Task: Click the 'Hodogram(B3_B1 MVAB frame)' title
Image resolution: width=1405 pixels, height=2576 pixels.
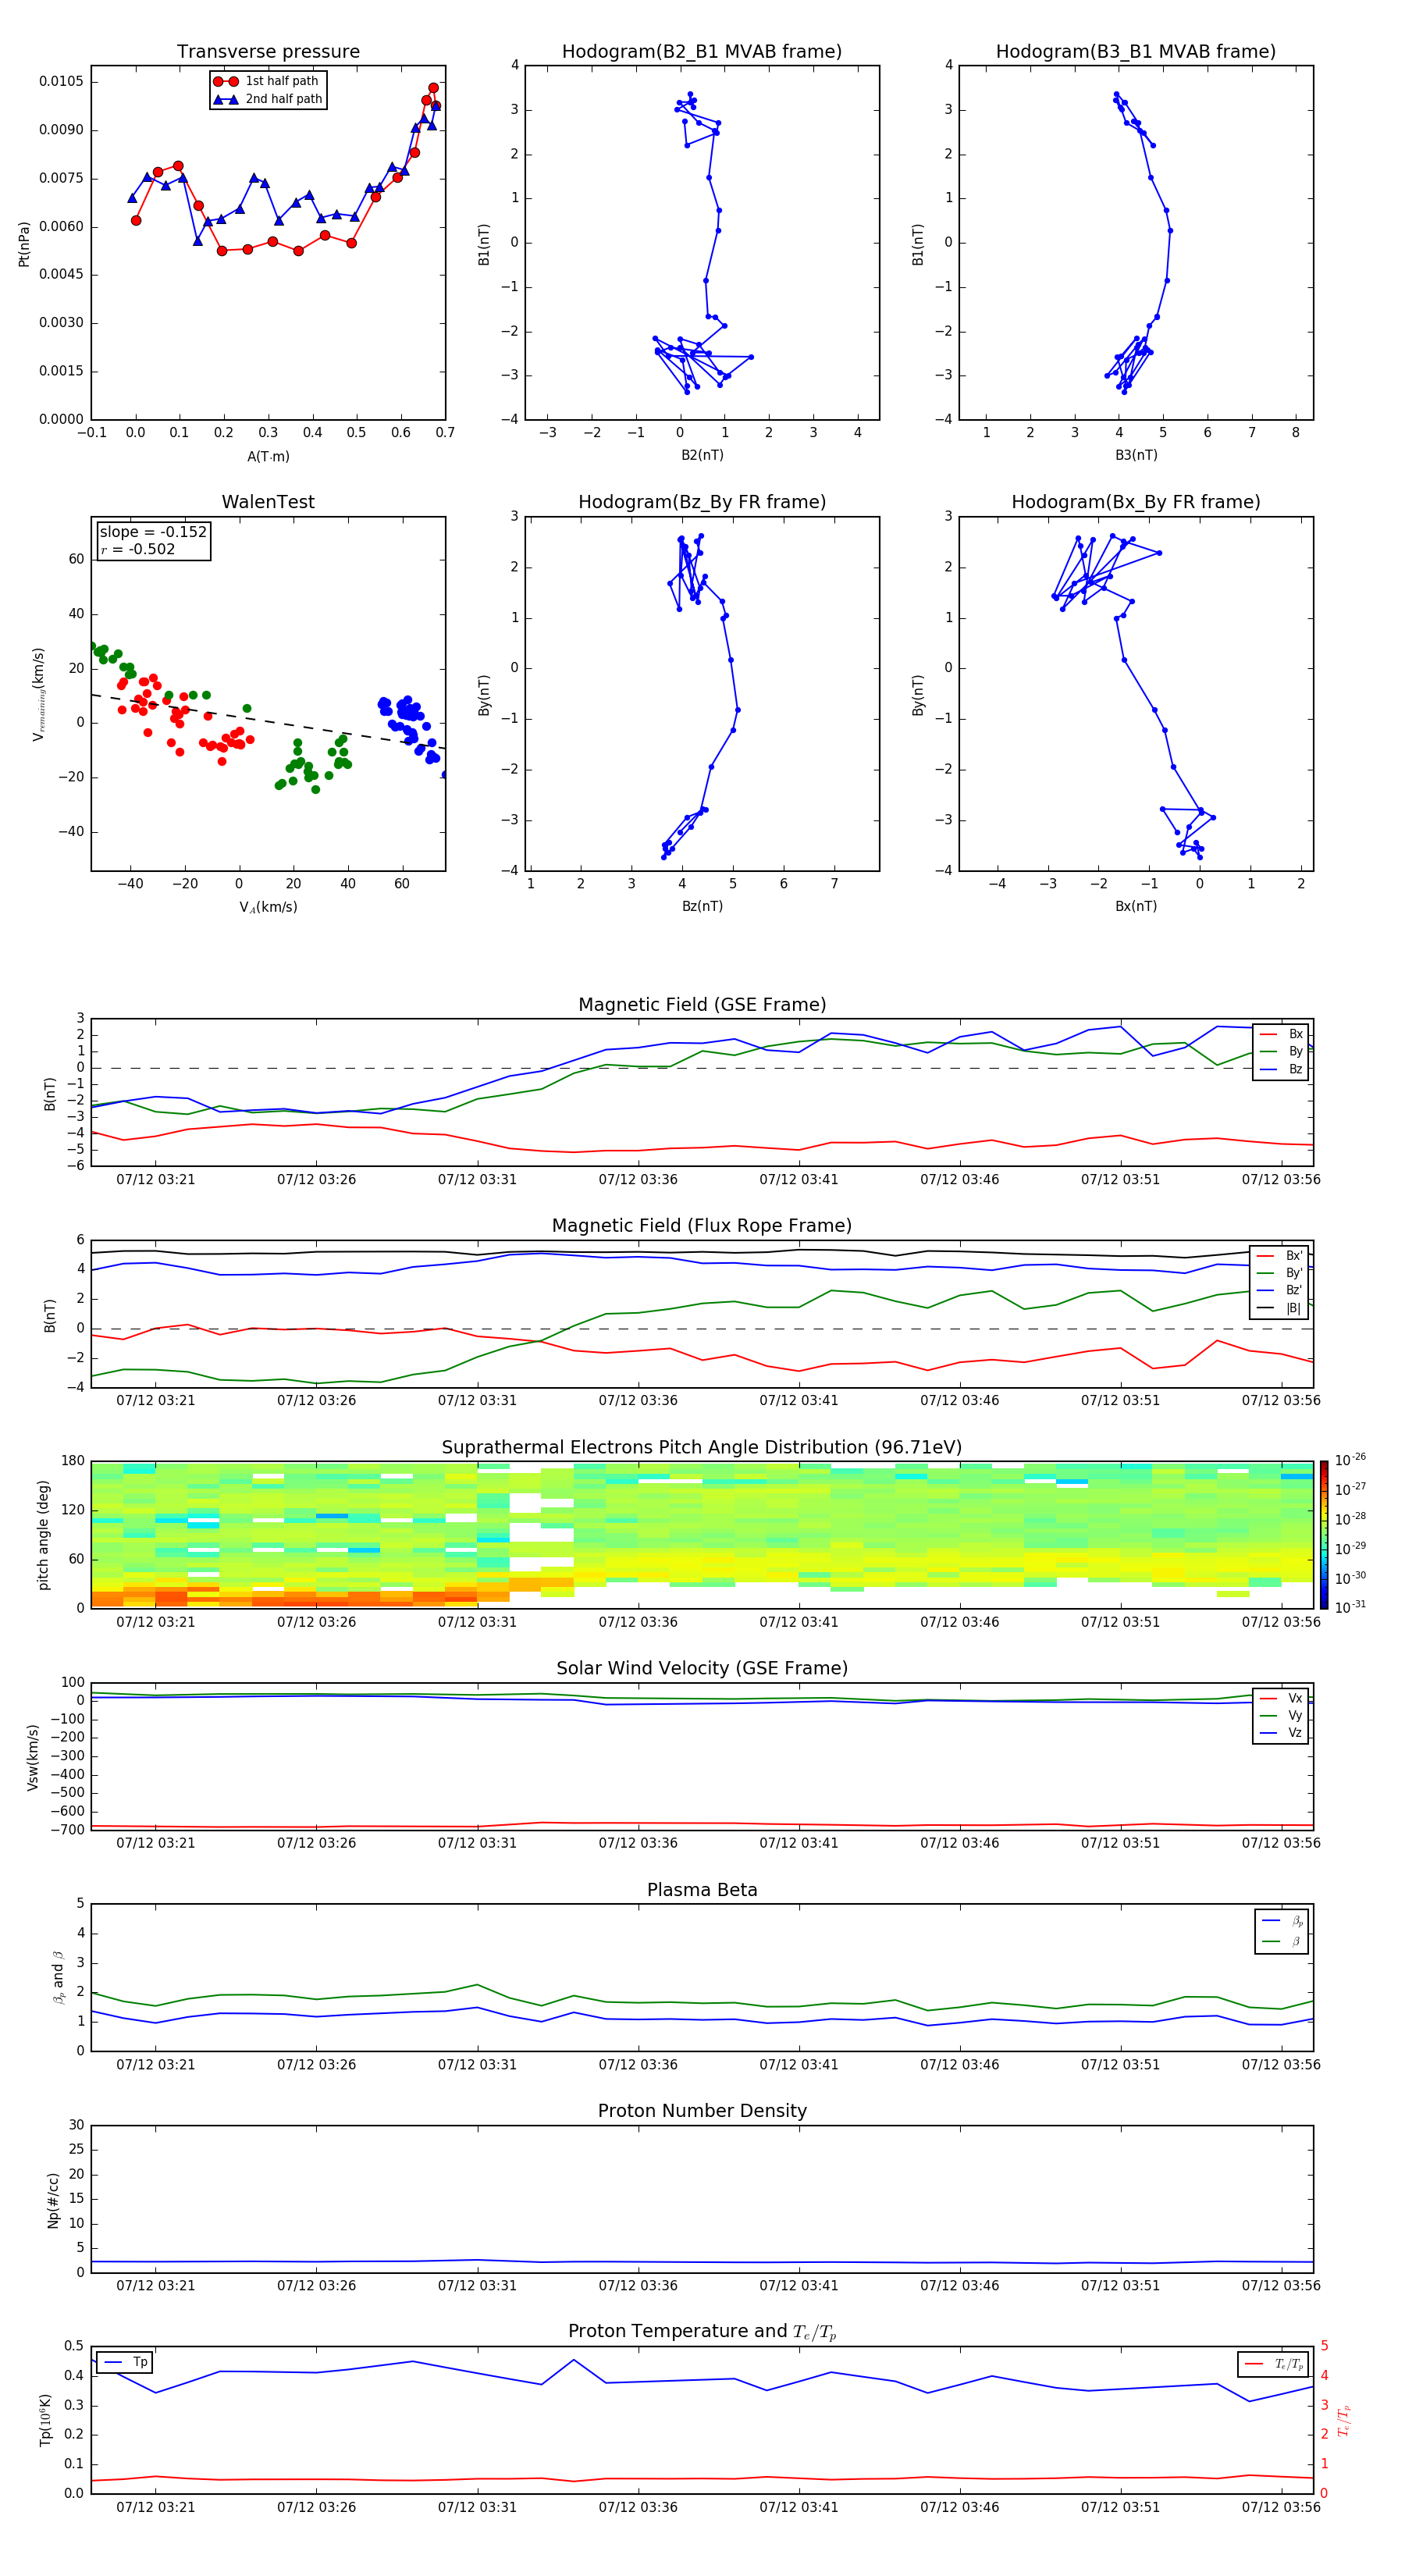Action: 1136,51
